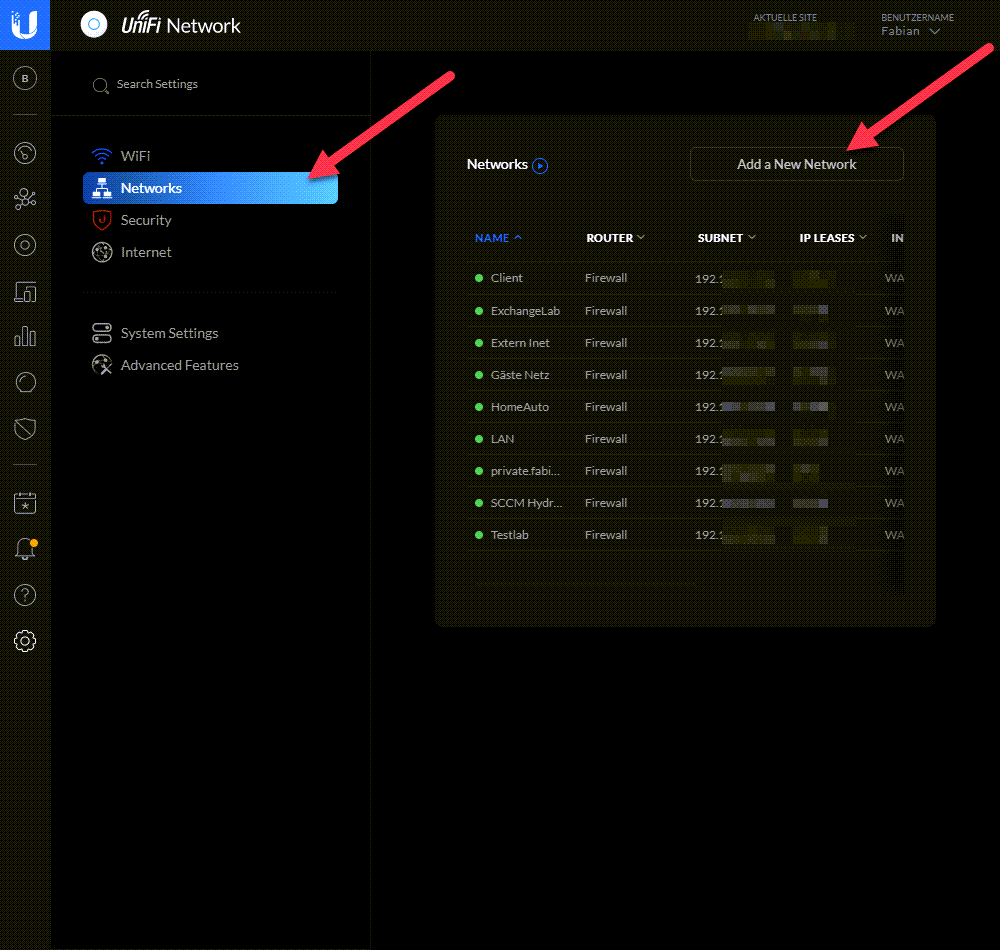Sort networks by SUBNET column
The width and height of the screenshot is (1000, 950).
726,238
